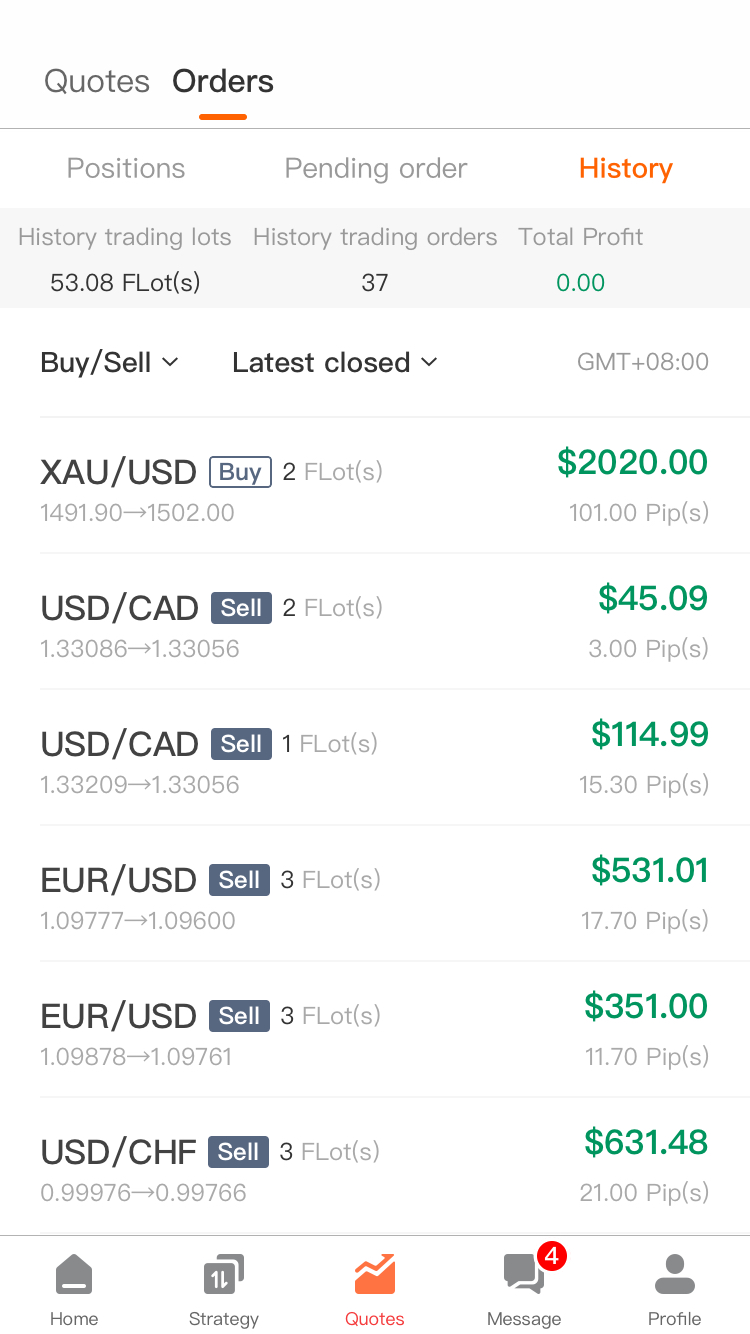Image resolution: width=750 pixels, height=1334 pixels.
Task: Tap the Quotes chart icon in bottom bar
Action: coord(375,1275)
